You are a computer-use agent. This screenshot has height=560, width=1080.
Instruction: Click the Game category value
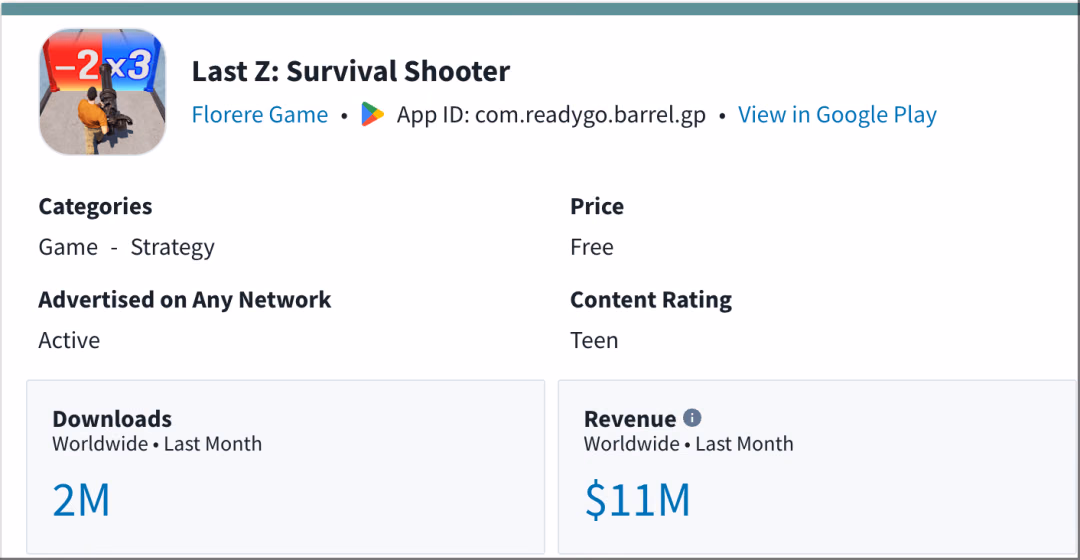point(68,247)
